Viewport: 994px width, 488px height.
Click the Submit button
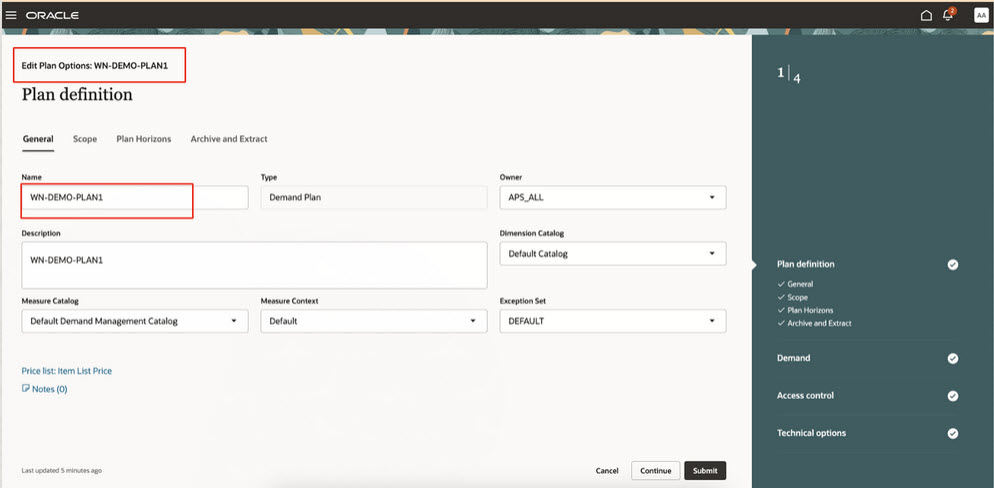click(x=705, y=471)
